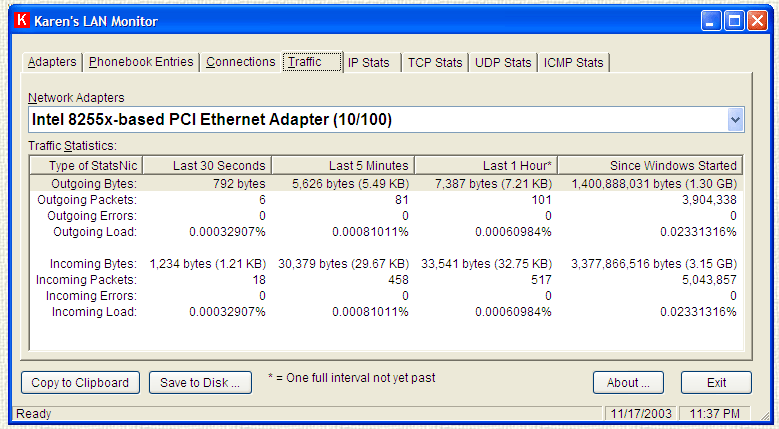The height and width of the screenshot is (429, 779).
Task: Go to the Connections tab
Action: 240,62
